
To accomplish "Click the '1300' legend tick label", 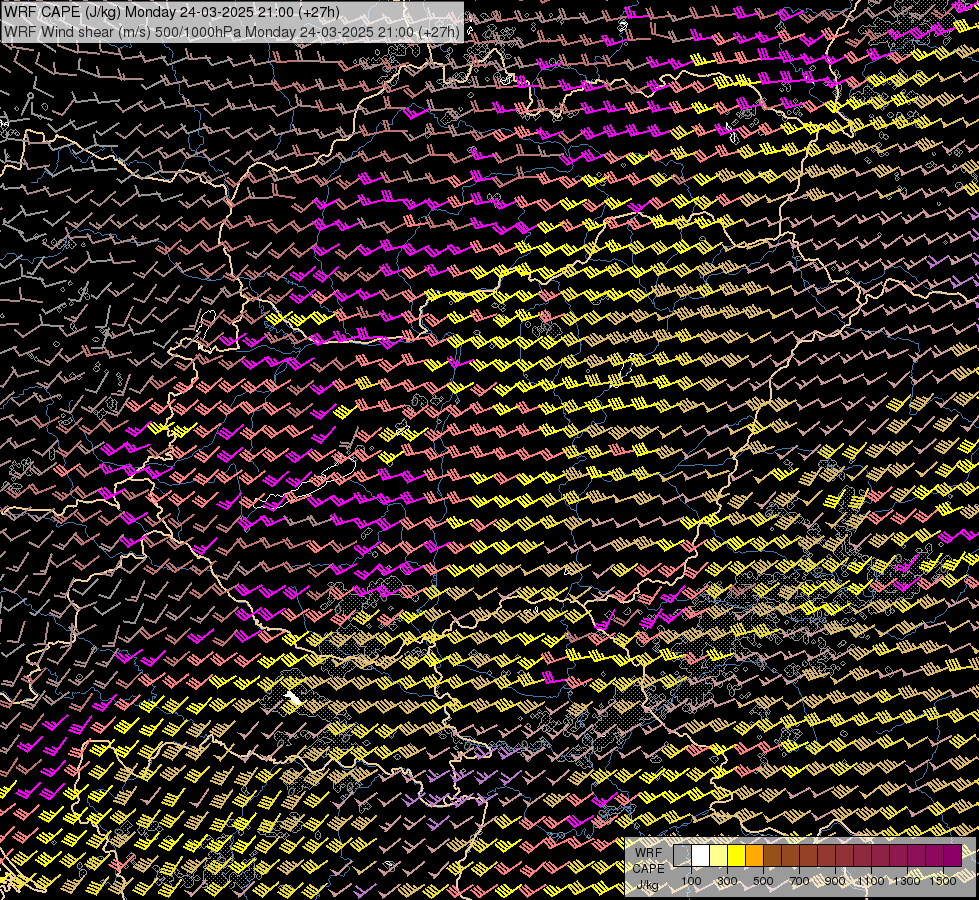I will [x=907, y=881].
